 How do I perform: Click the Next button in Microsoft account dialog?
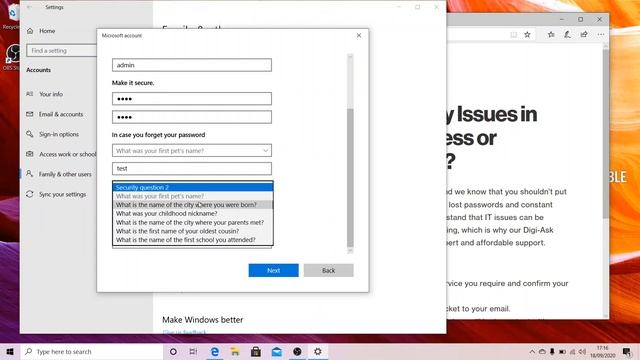(x=273, y=270)
